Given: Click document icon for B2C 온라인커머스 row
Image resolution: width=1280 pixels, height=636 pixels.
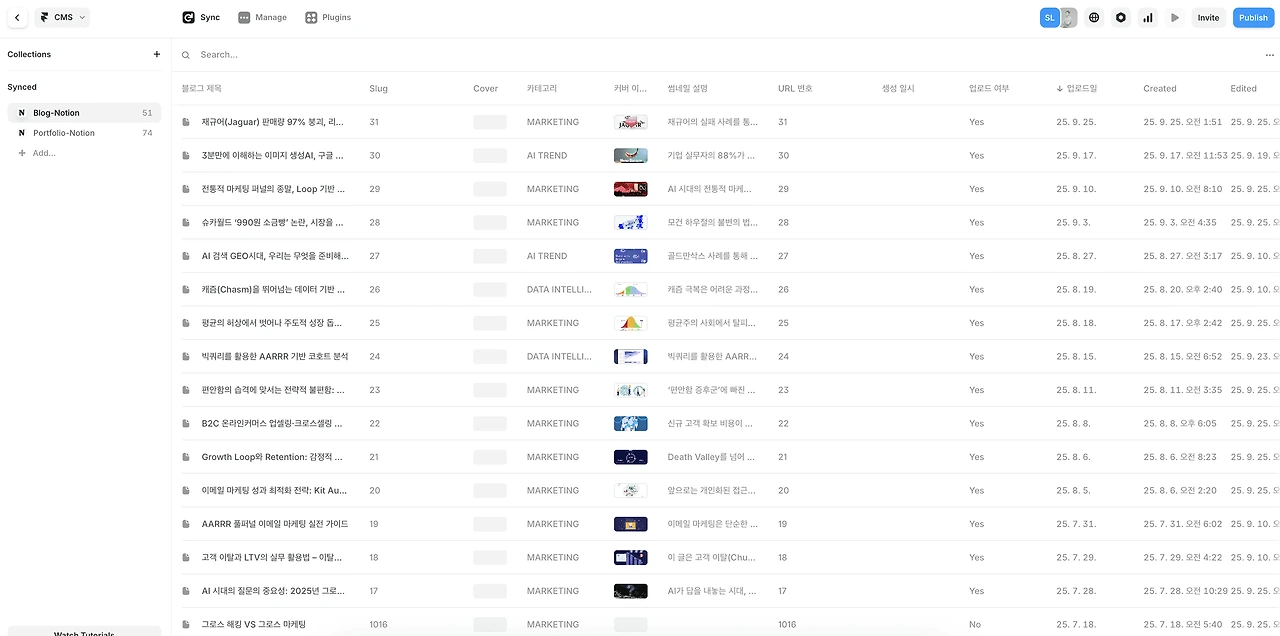Looking at the screenshot, I should (186, 424).
